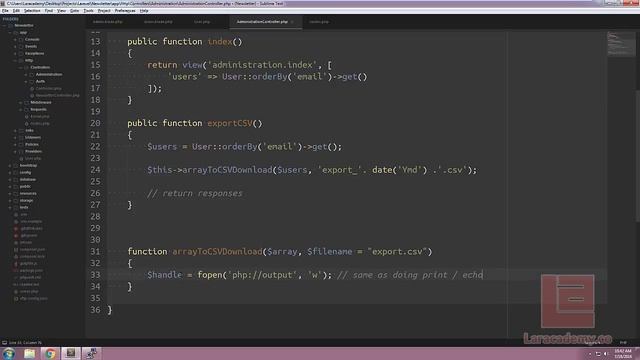The image size is (640, 360).
Task: Select the Requests folder
Action: [38, 109]
